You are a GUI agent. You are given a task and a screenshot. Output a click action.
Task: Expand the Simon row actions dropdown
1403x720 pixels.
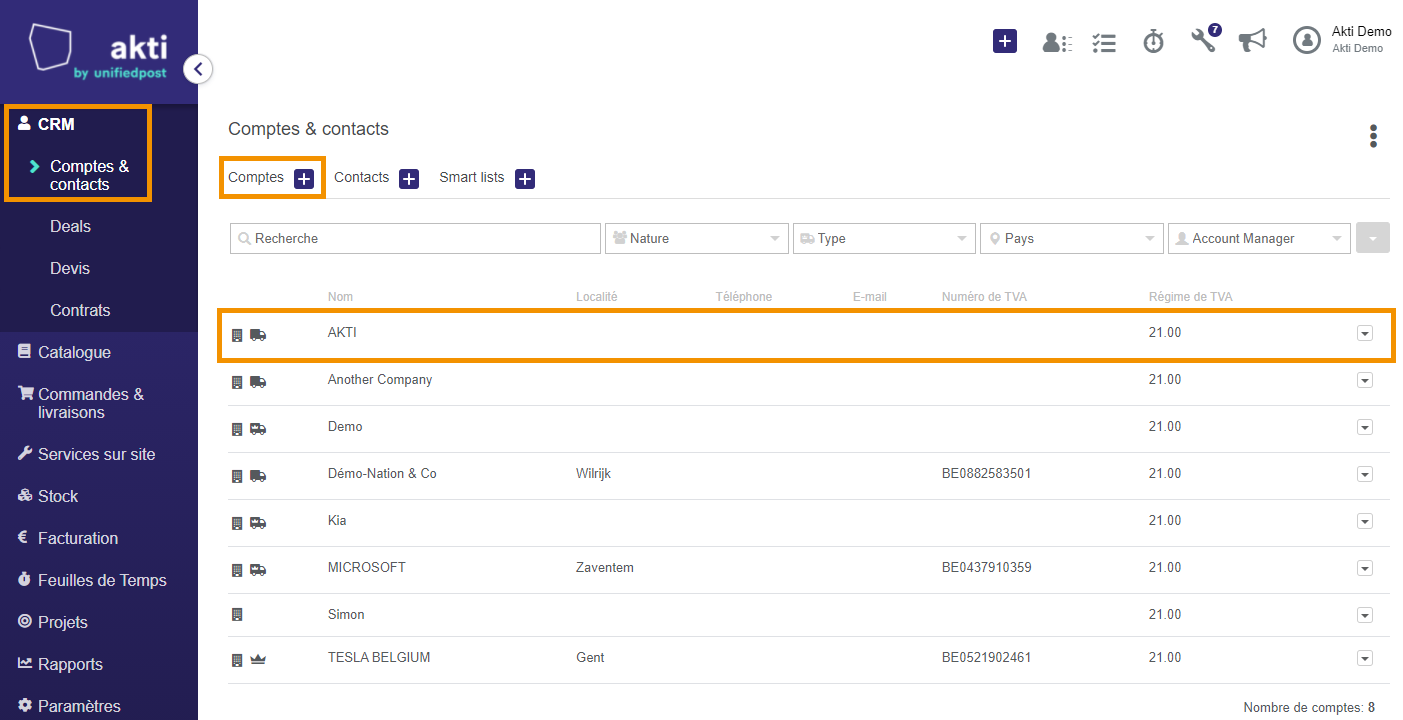[1365, 616]
